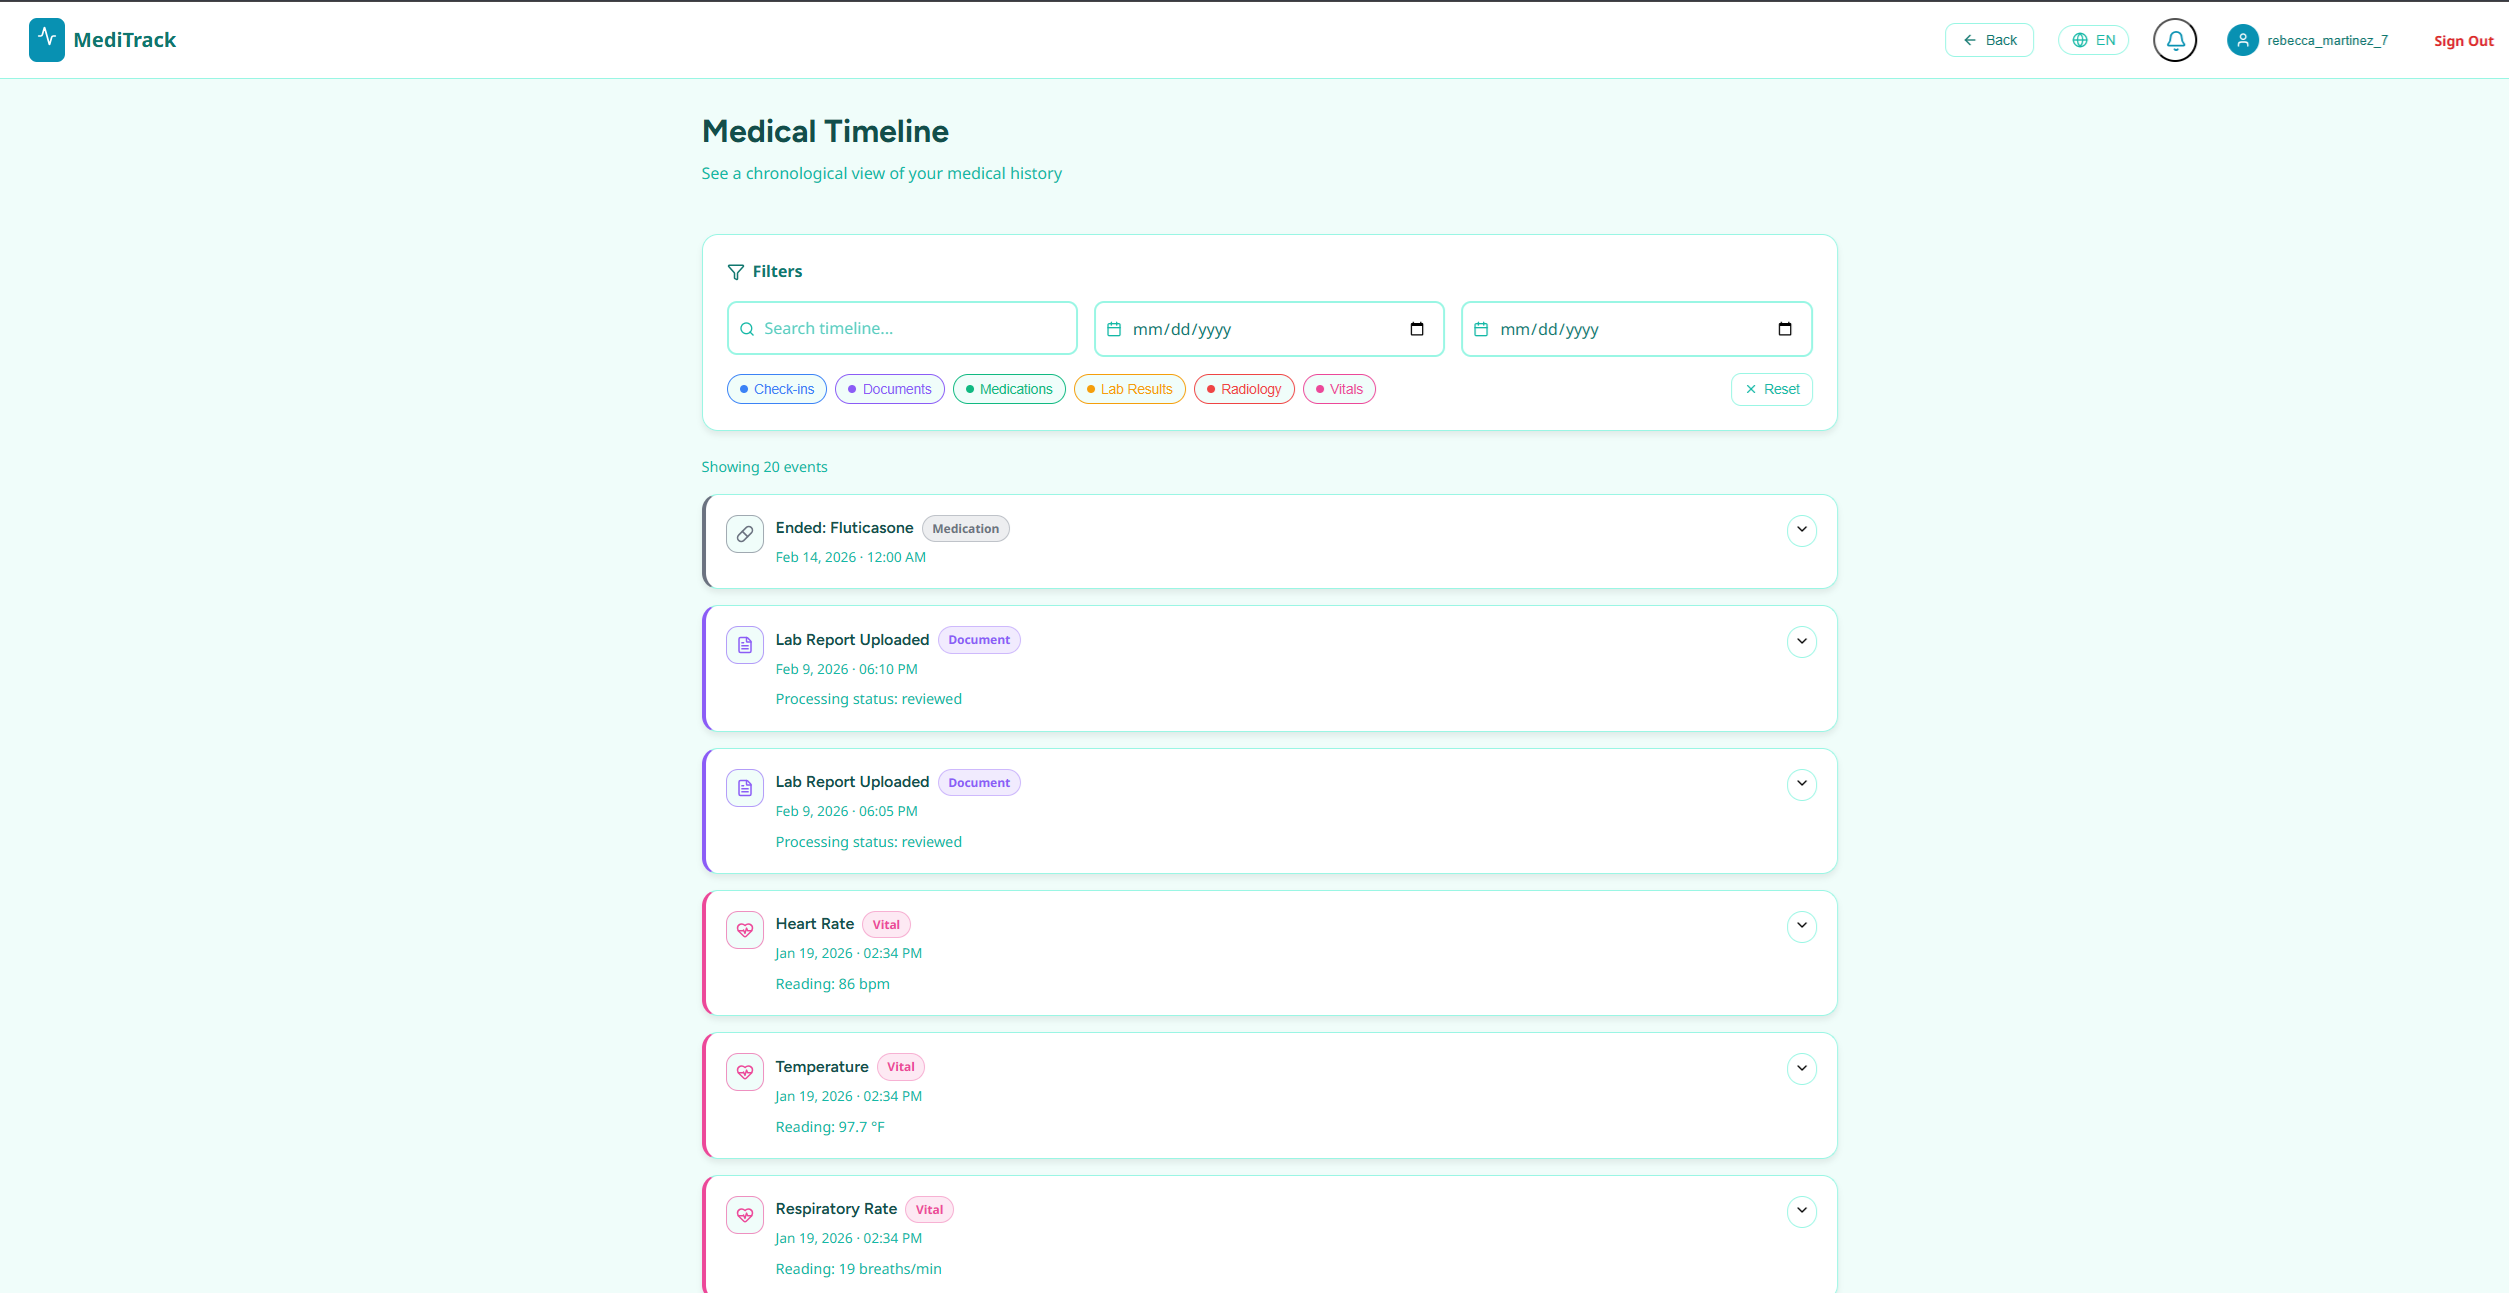Go back using the Back button
Screen dimensions: 2509x1293
(1988, 40)
